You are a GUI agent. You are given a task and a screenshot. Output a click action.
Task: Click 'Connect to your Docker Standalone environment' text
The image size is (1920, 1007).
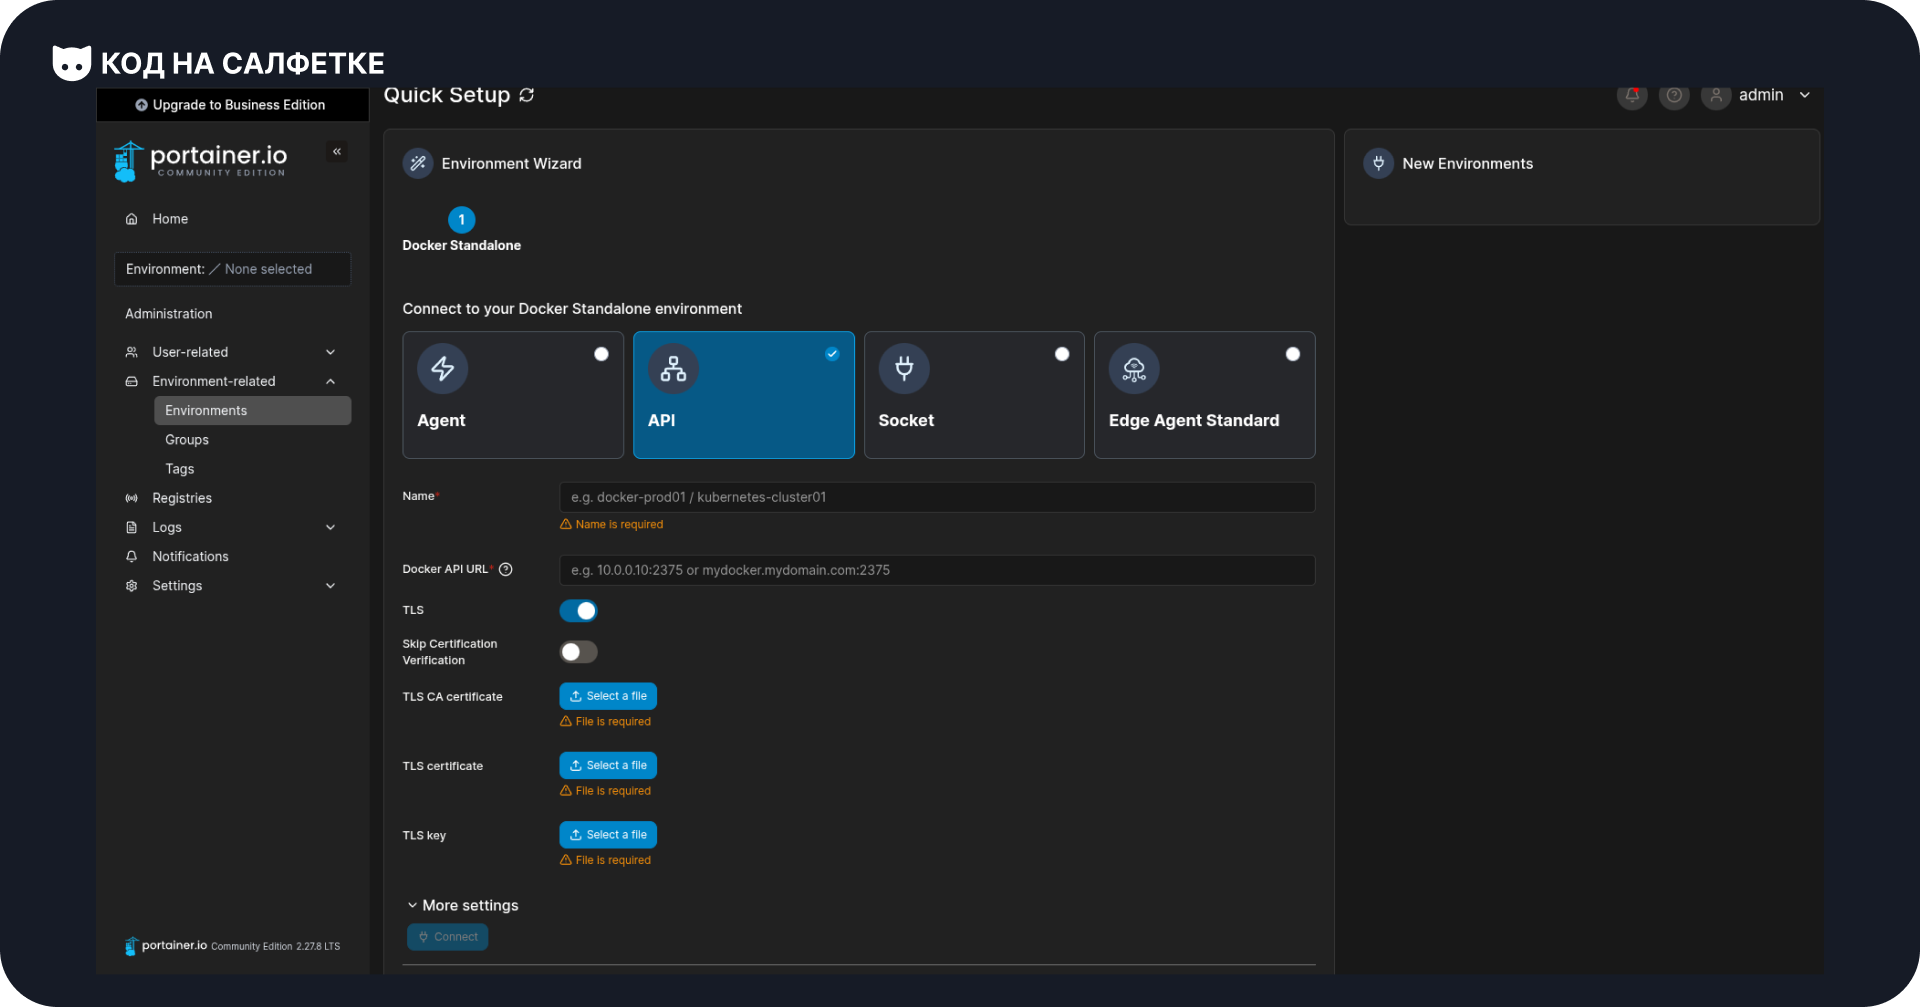(572, 309)
